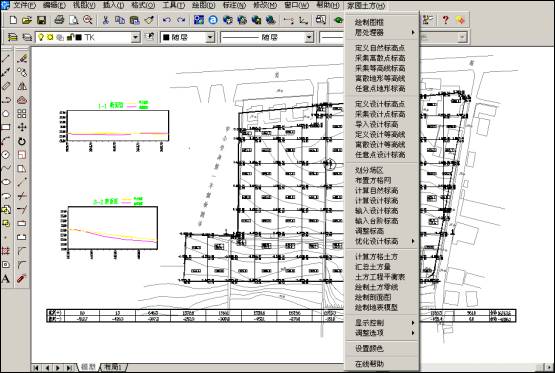Click the last-tab navigation arrow at bottom

click(x=70, y=368)
